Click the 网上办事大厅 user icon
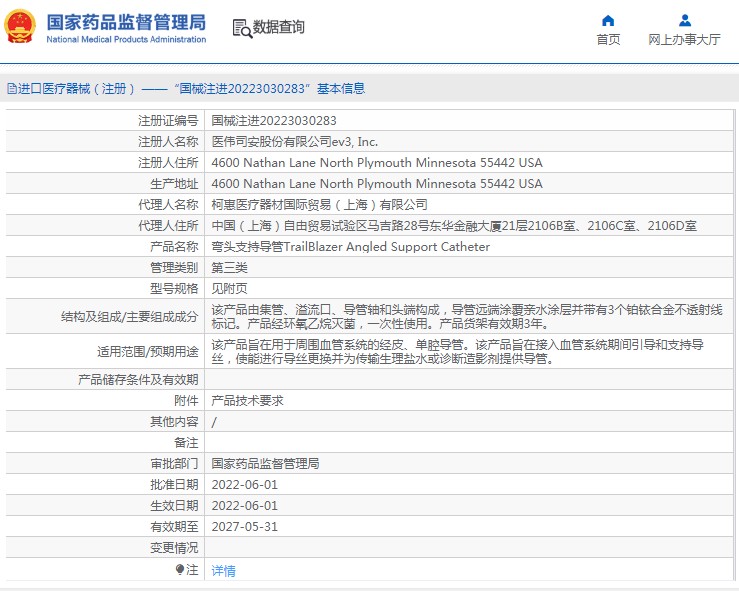This screenshot has width=739, height=591. pyautogui.click(x=684, y=20)
